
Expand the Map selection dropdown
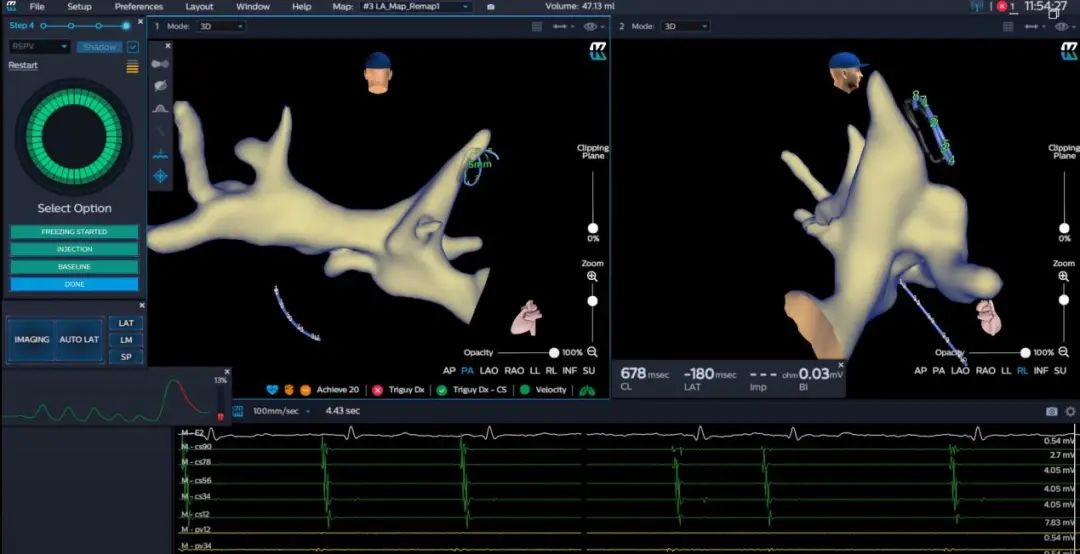tap(416, 7)
